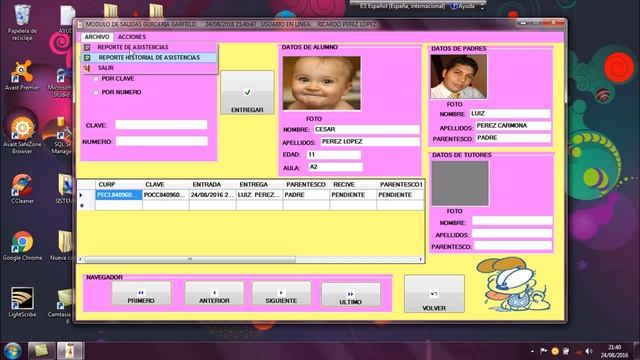Screen dimensions: 640x360
Task: Go to next record with SIGUIENTE
Action: 281,293
